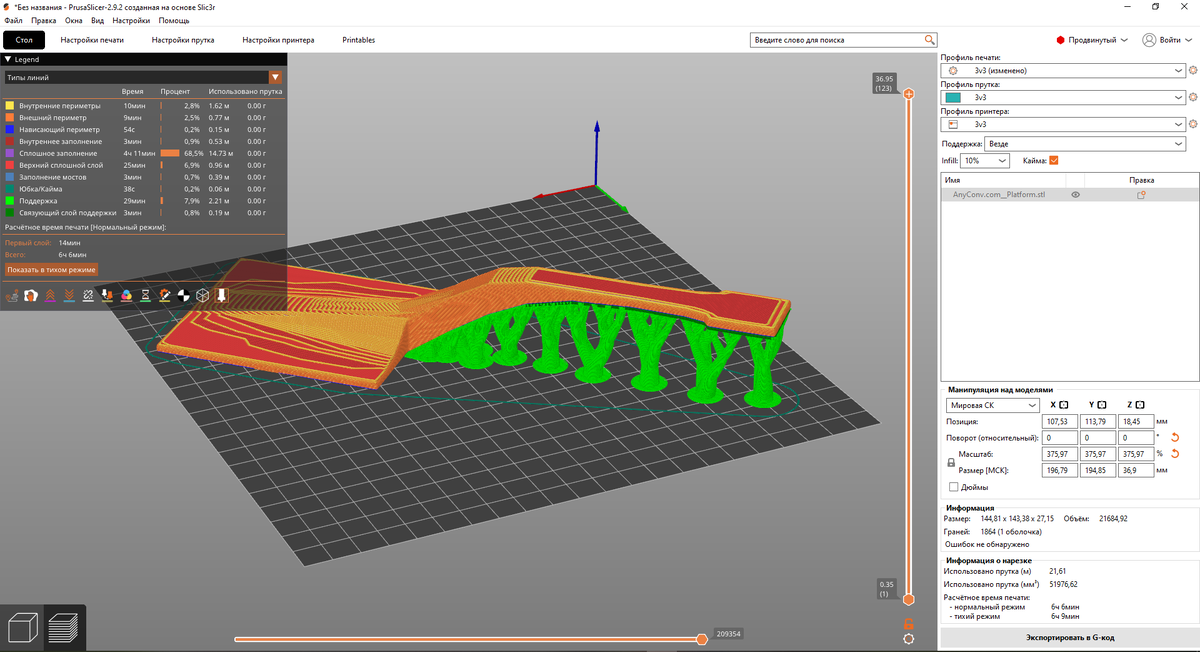The image size is (1200, 652).
Task: Open the print profile 3v3 (изменено) dropdown
Action: pyautogui.click(x=1064, y=71)
